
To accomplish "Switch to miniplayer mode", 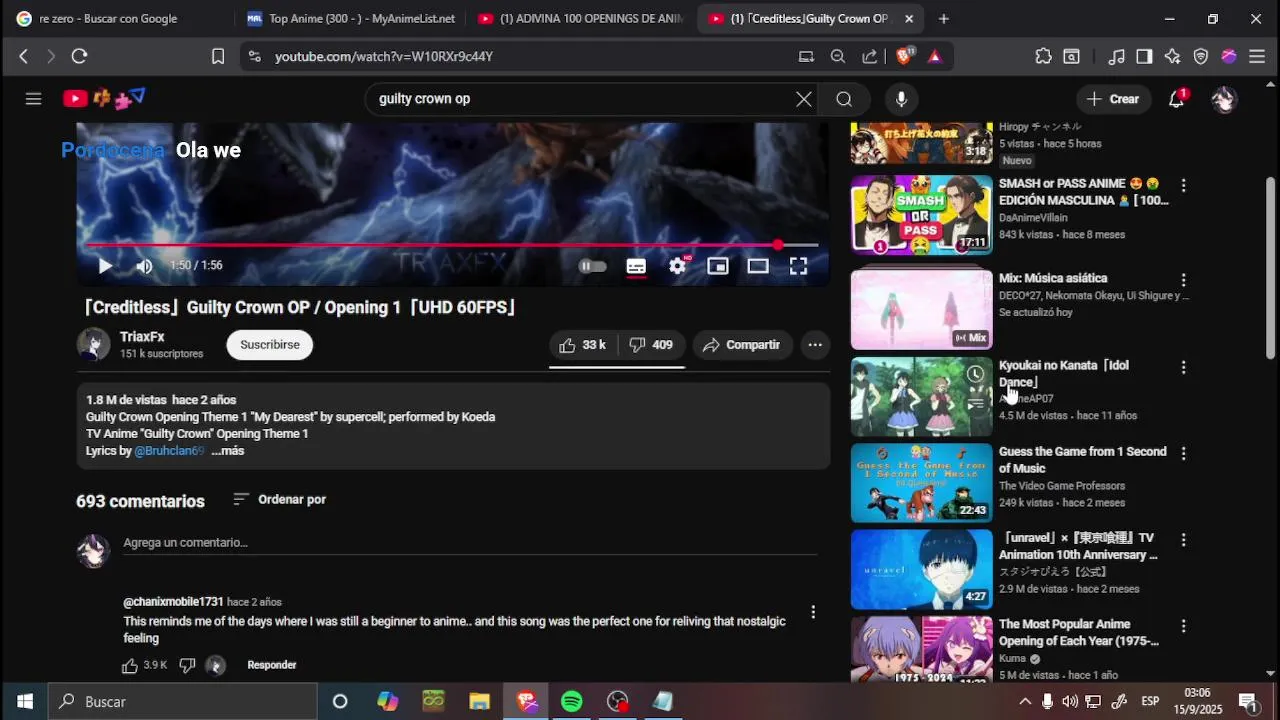I will [x=718, y=266].
